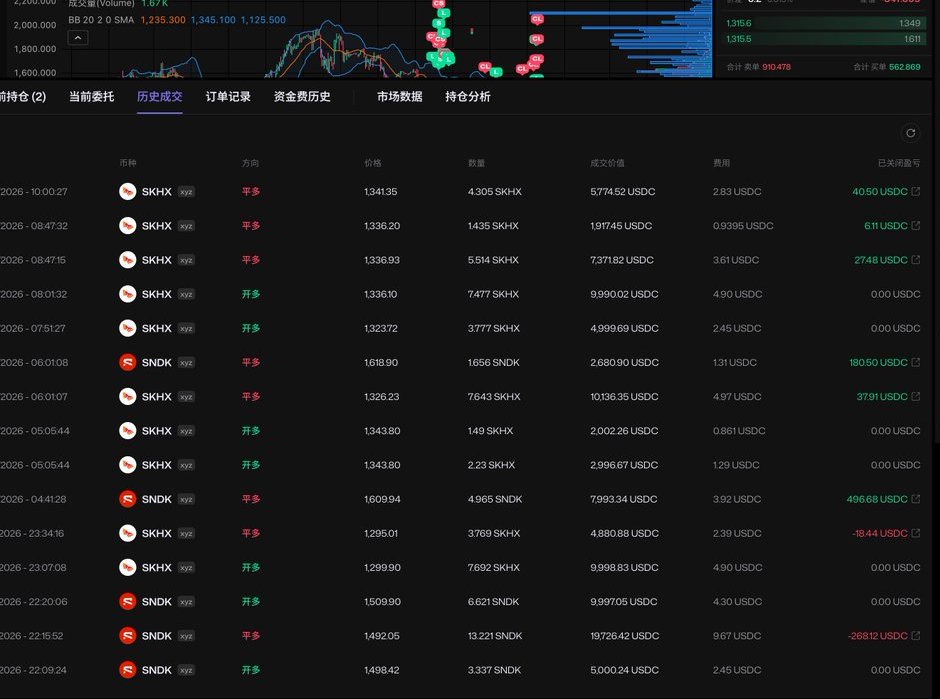Open the 市场数据 tab

(399, 97)
